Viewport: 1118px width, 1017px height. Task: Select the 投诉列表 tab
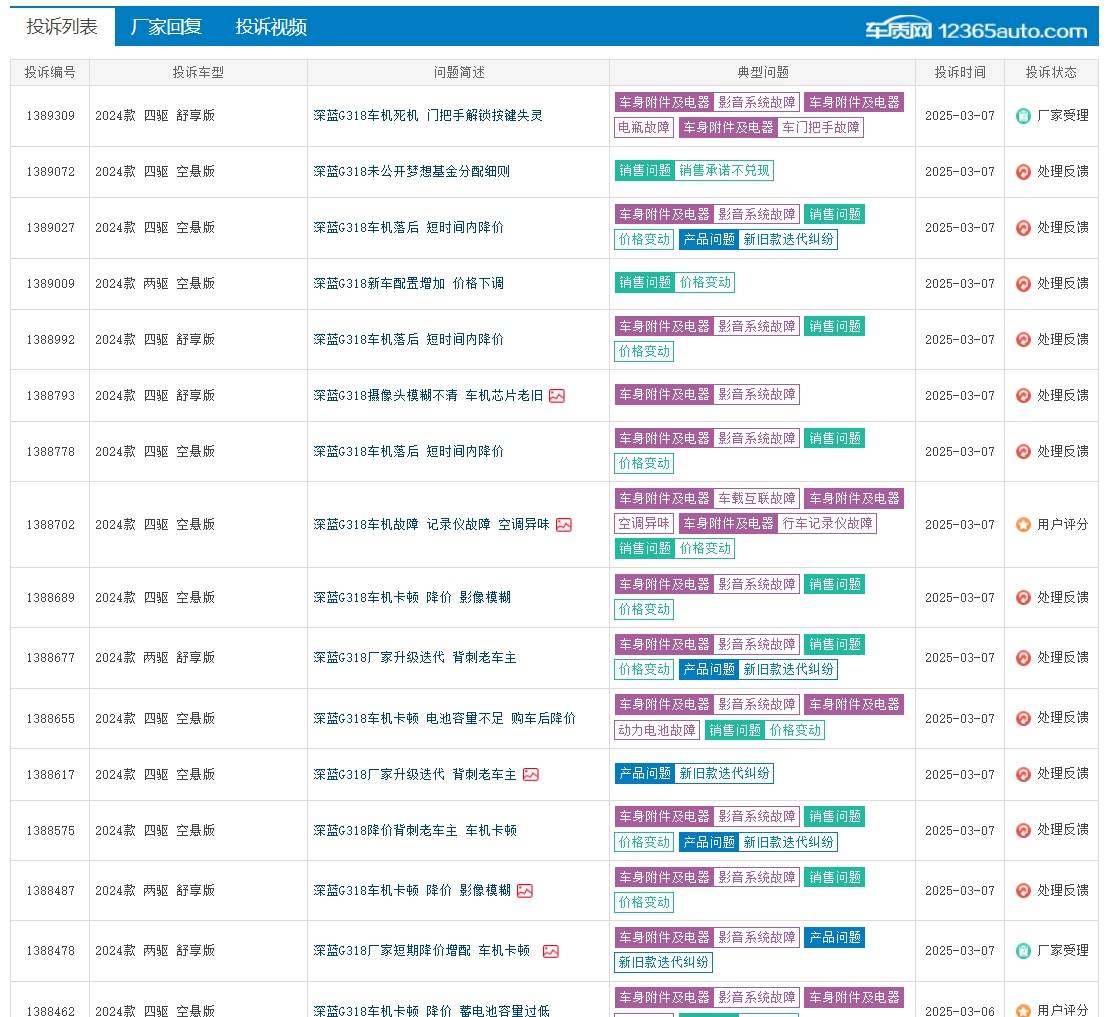(62, 27)
